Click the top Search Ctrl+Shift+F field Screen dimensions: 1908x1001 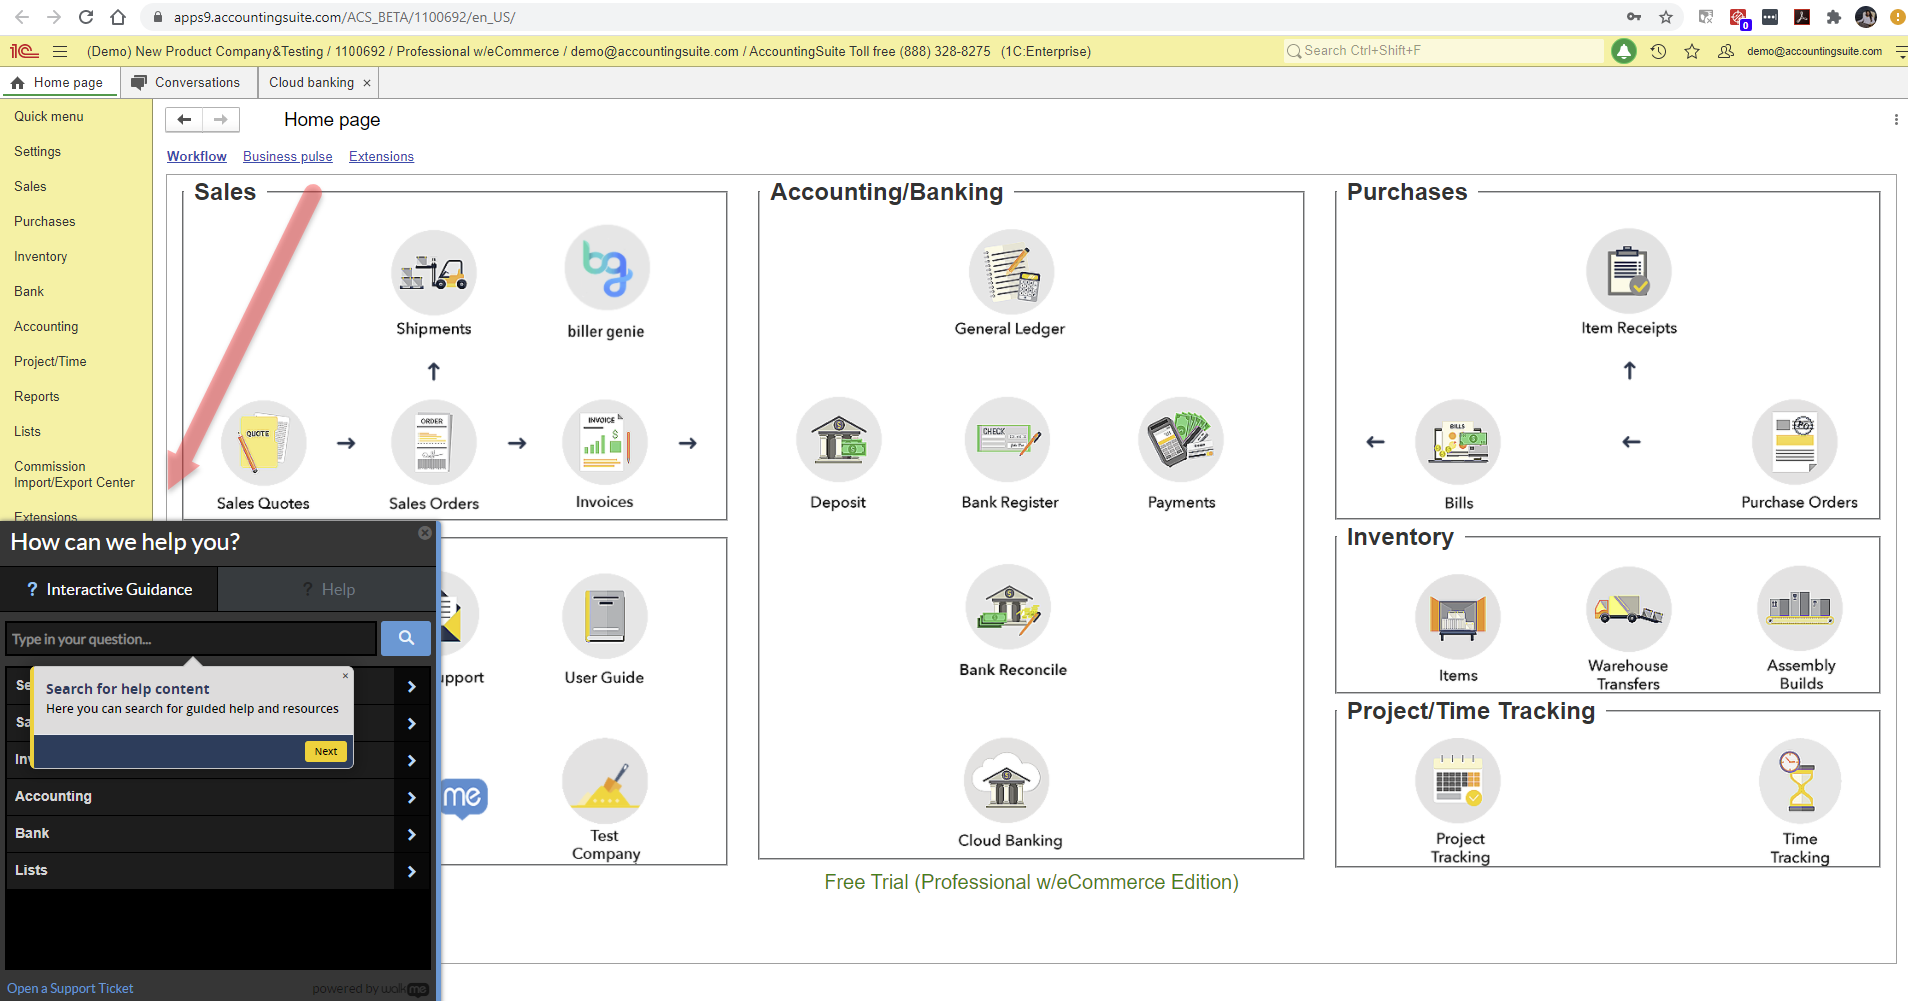coord(1444,51)
